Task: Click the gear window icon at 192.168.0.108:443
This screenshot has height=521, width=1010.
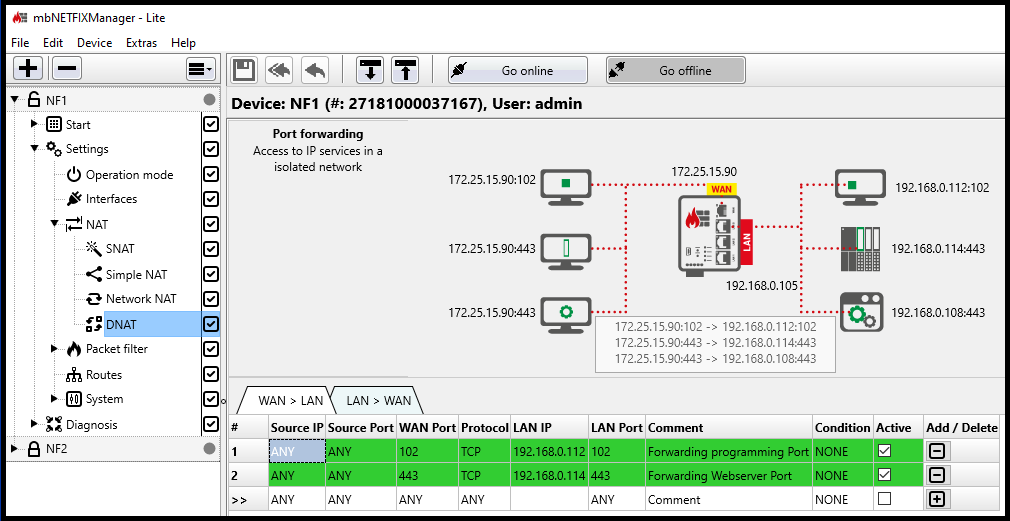Action: tap(861, 312)
